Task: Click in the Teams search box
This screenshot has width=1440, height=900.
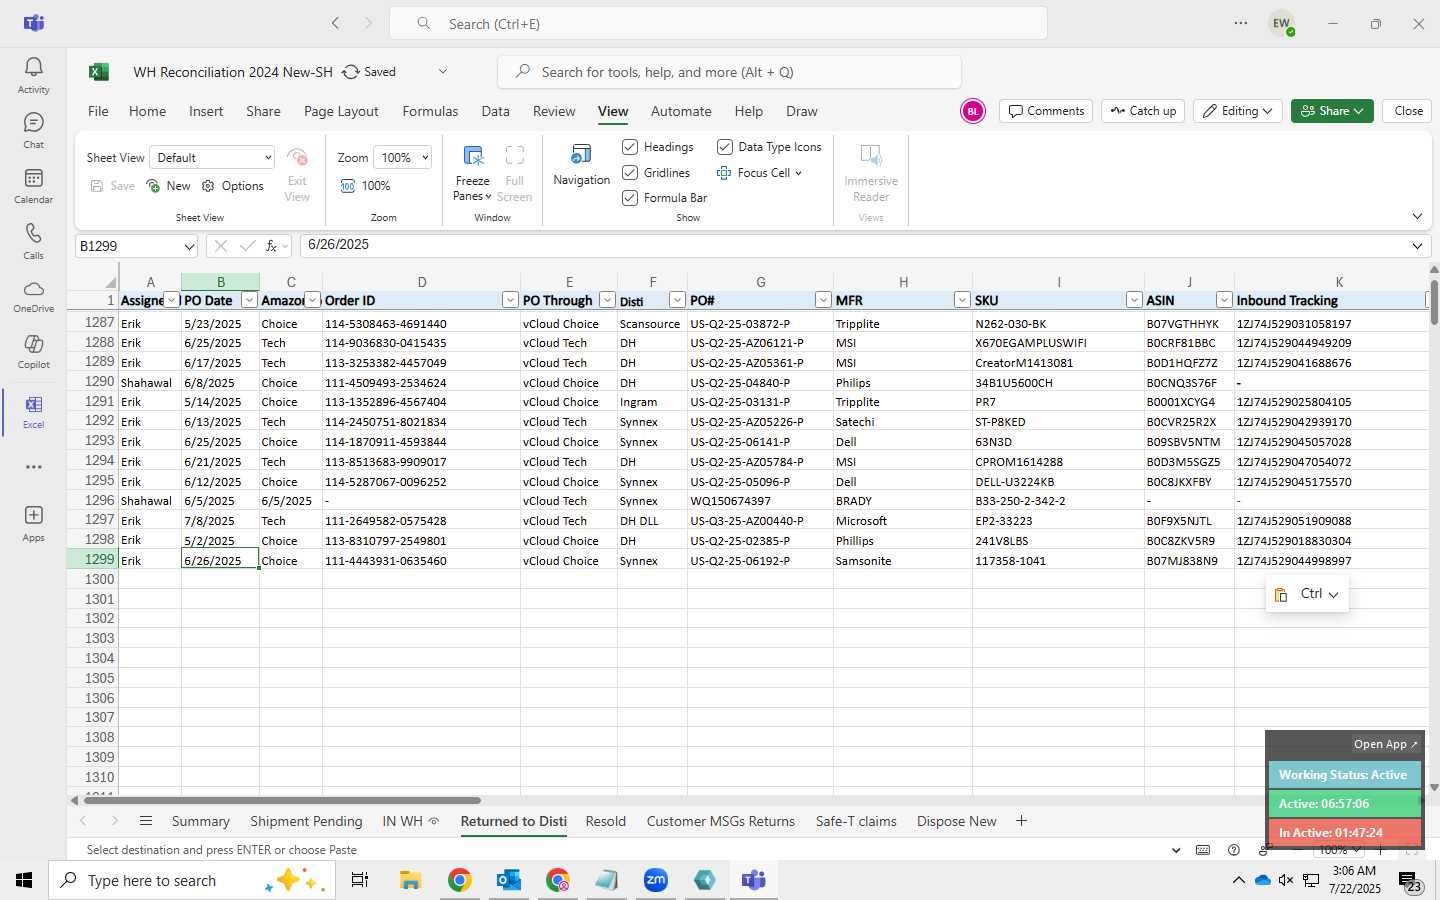Action: [x=718, y=23]
